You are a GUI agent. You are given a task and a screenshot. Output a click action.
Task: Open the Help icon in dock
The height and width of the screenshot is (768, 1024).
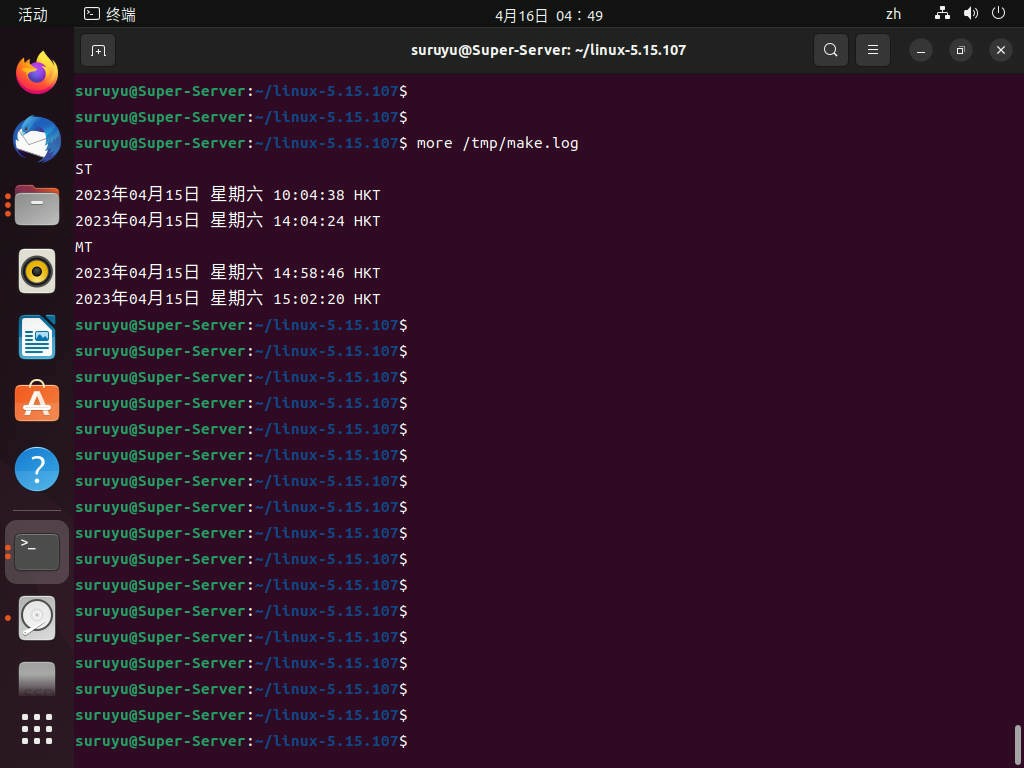point(37,469)
